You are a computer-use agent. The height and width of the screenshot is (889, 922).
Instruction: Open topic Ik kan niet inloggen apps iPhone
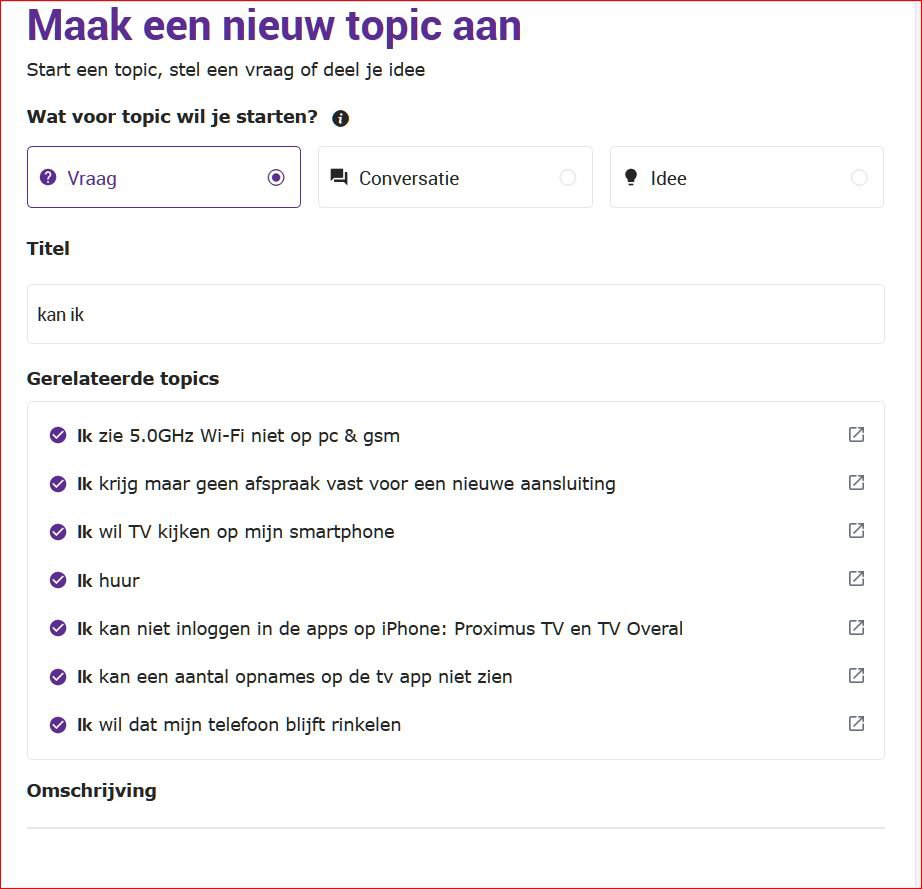coord(380,629)
